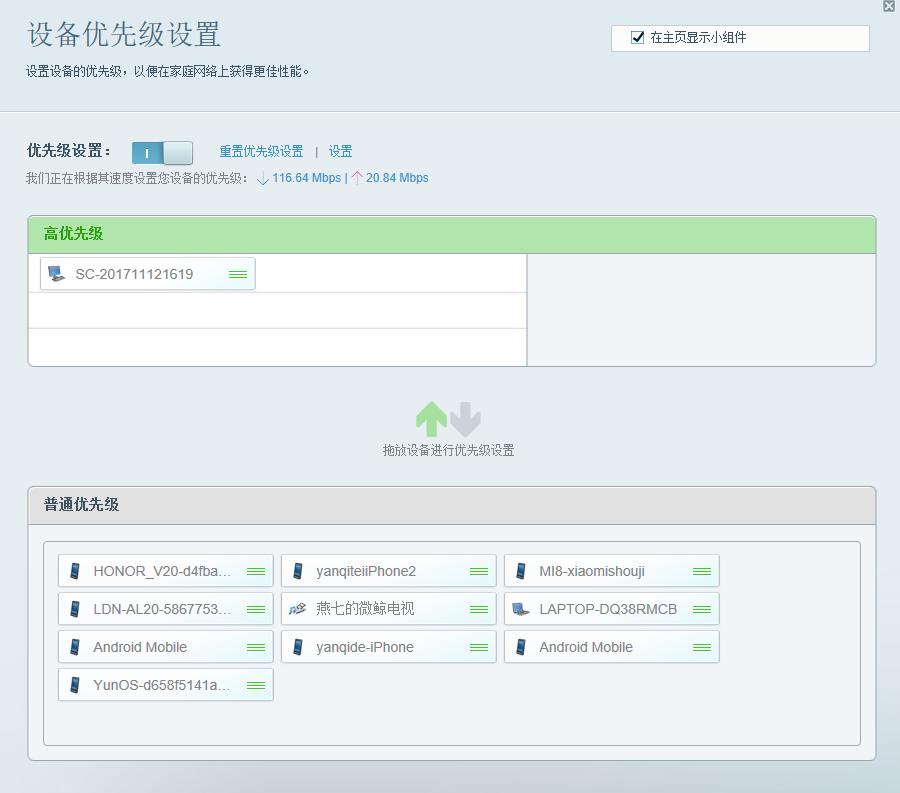Open the 设置 link
The image size is (900, 793).
pyautogui.click(x=340, y=151)
